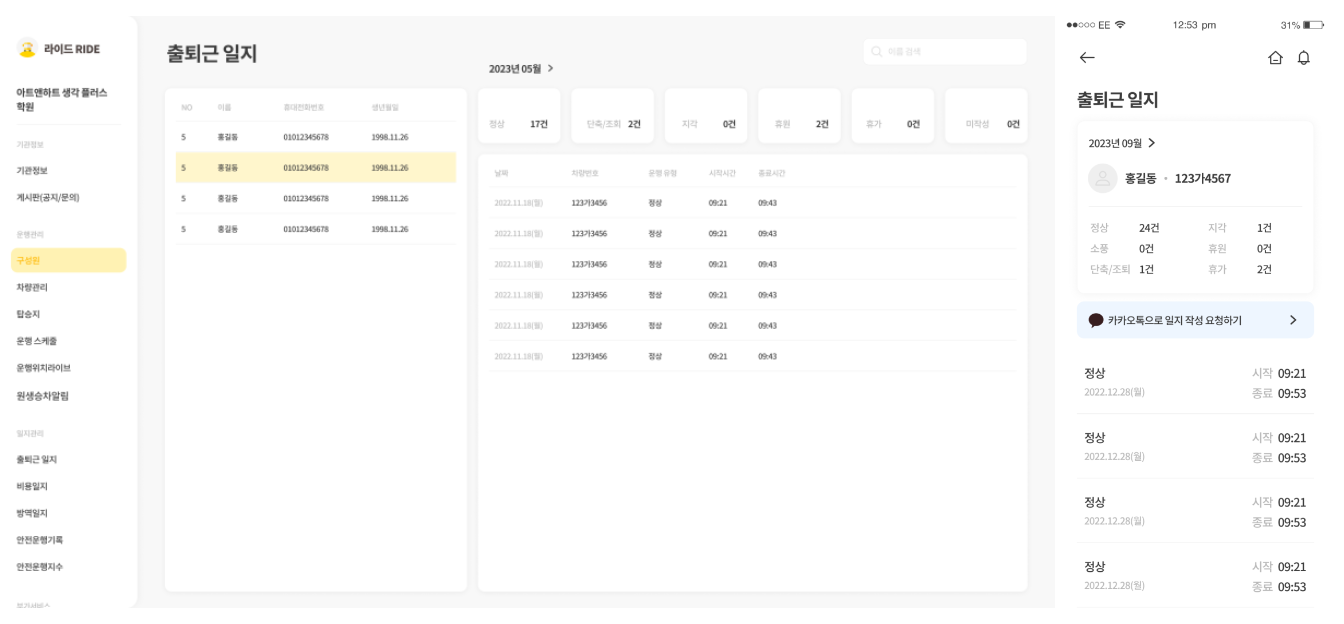Open 출퇴근 일지 from the sidebar

37,460
